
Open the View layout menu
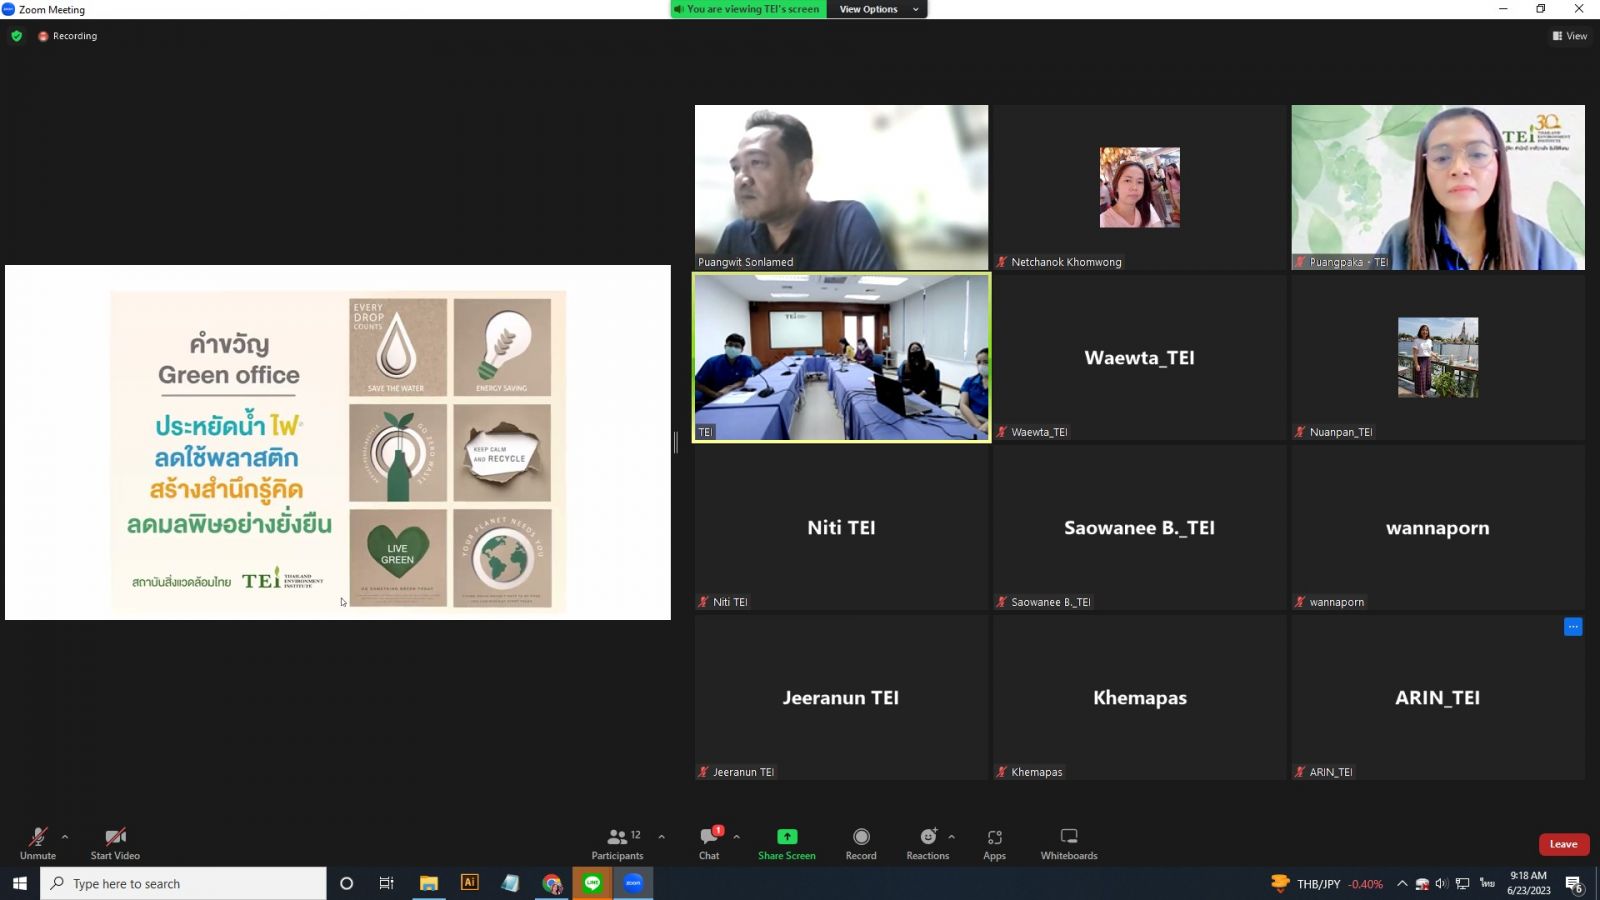click(x=1570, y=36)
